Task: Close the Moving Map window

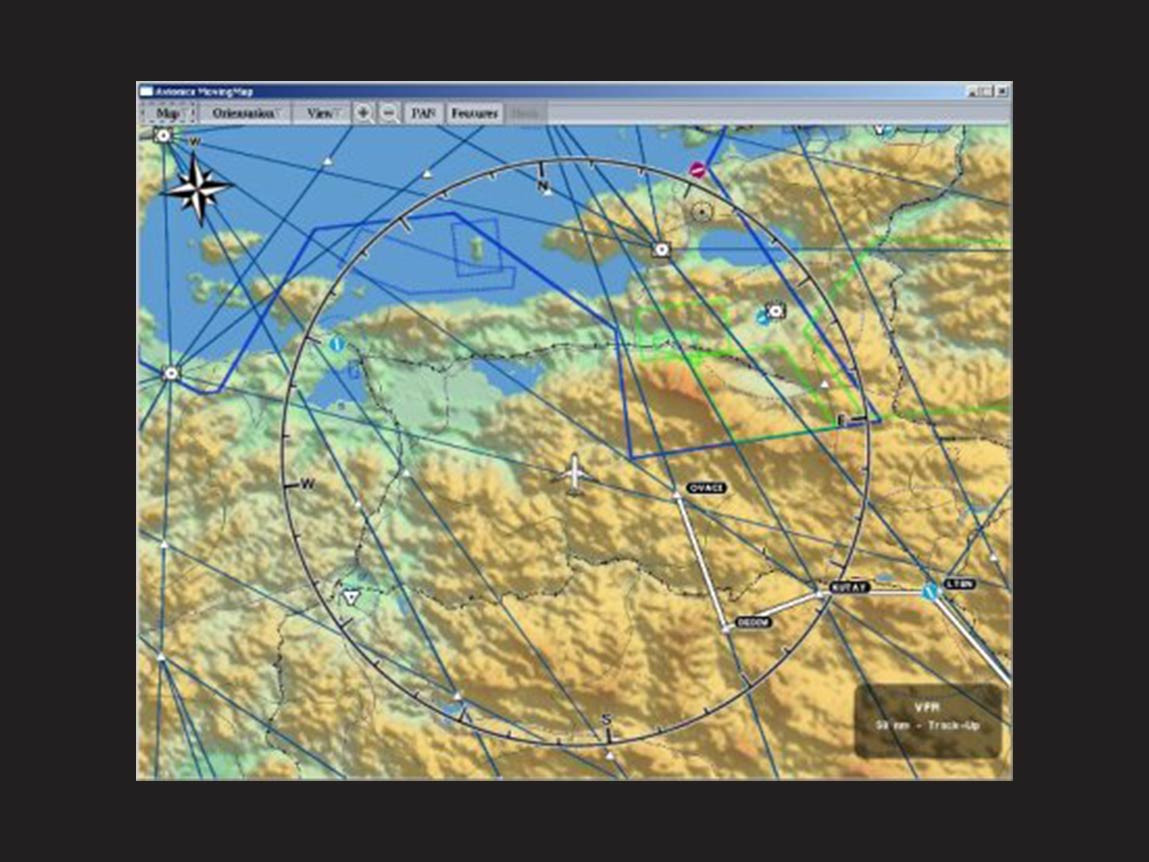Action: [x=1002, y=92]
